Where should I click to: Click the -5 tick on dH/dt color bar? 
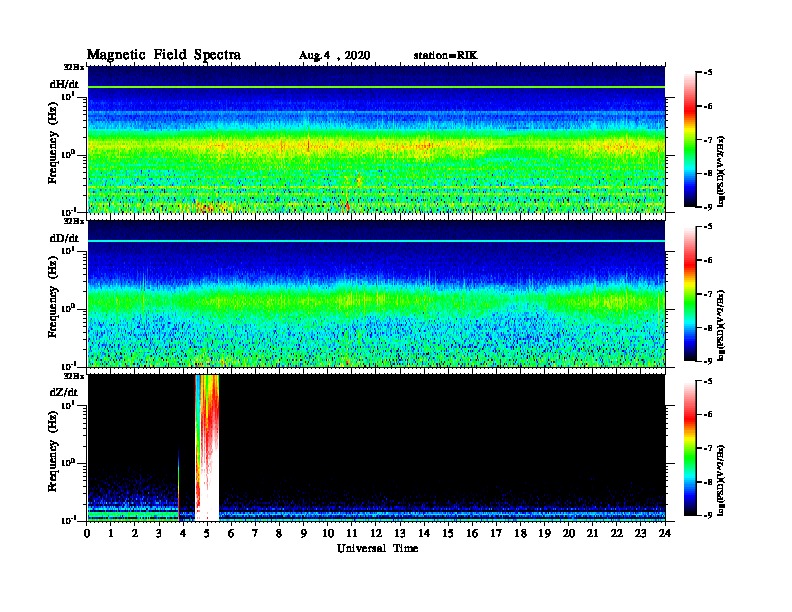[x=708, y=73]
